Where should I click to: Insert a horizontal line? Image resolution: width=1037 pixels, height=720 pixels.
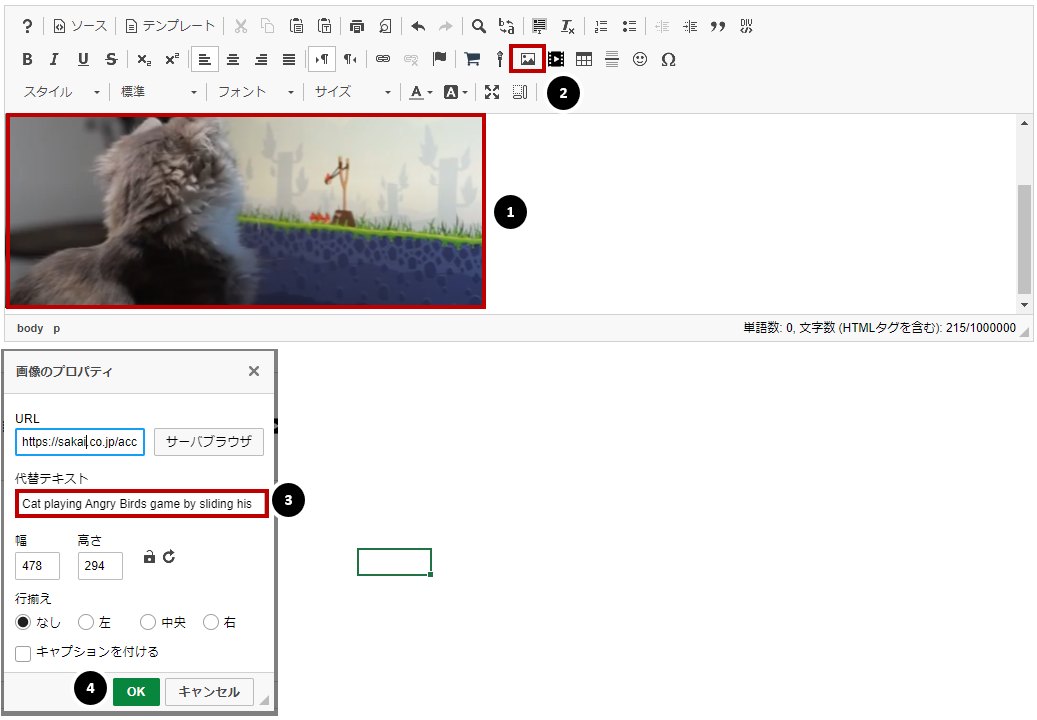coord(612,60)
